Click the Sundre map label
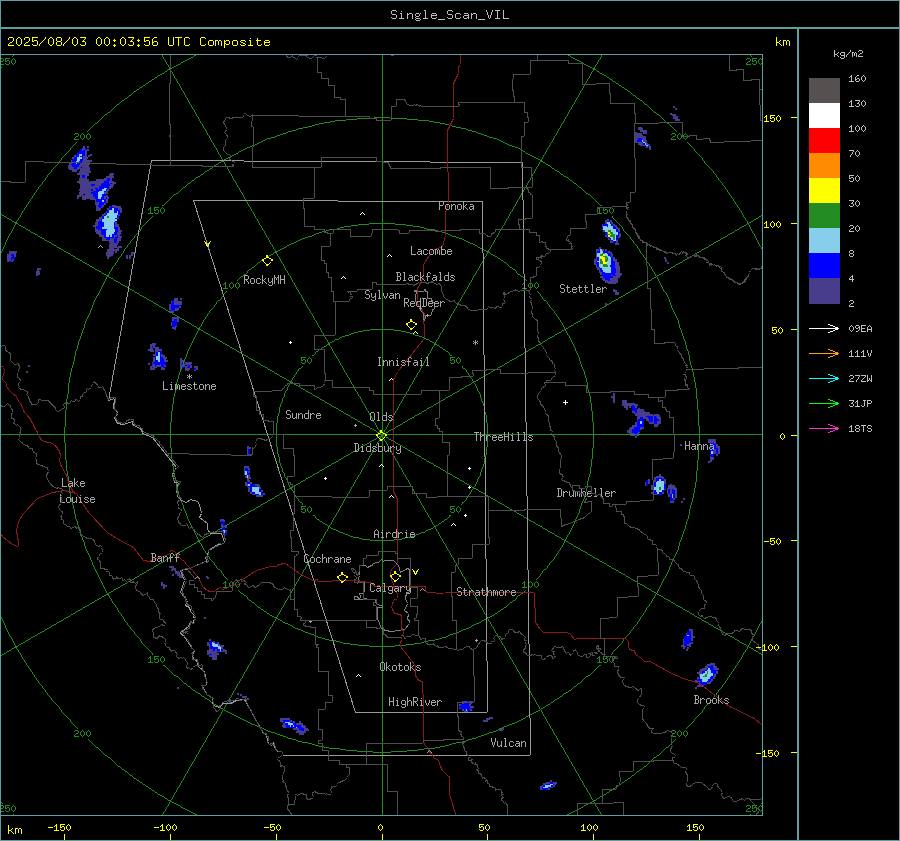Image resolution: width=900 pixels, height=841 pixels. (303, 415)
